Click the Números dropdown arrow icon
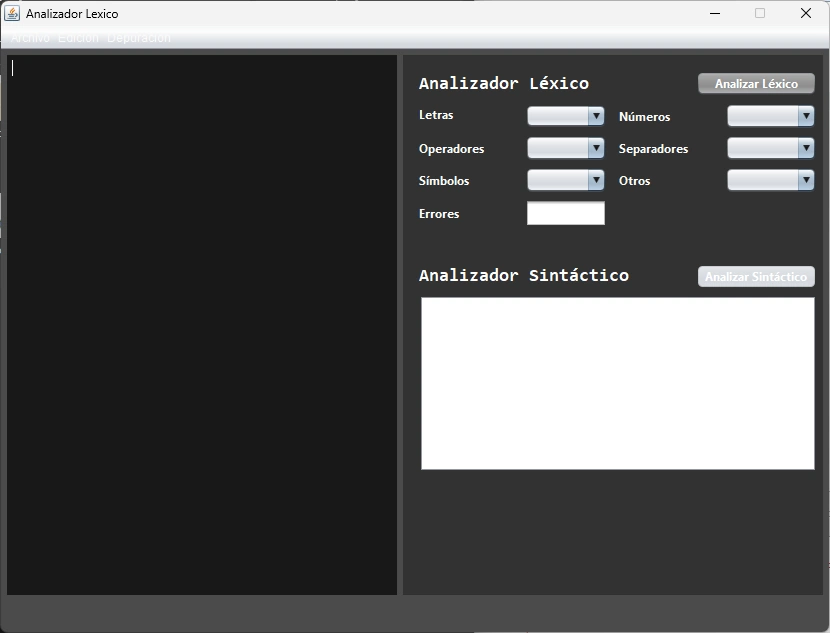The height and width of the screenshot is (633, 830). pyautogui.click(x=806, y=116)
